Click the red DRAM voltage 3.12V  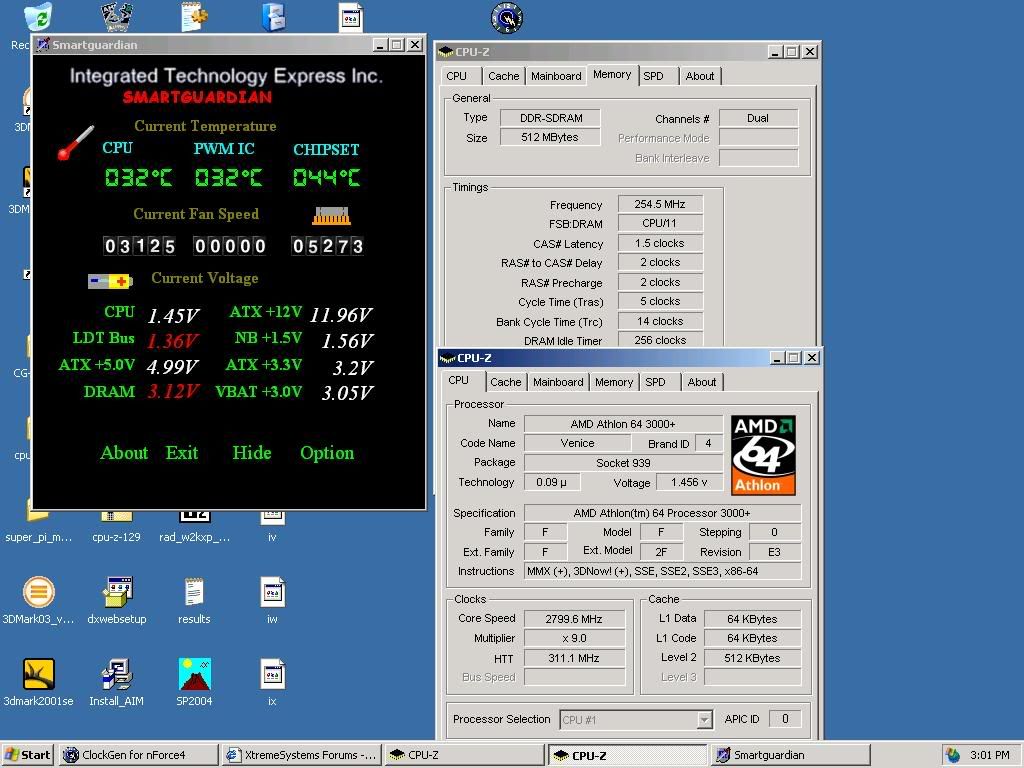pos(173,391)
